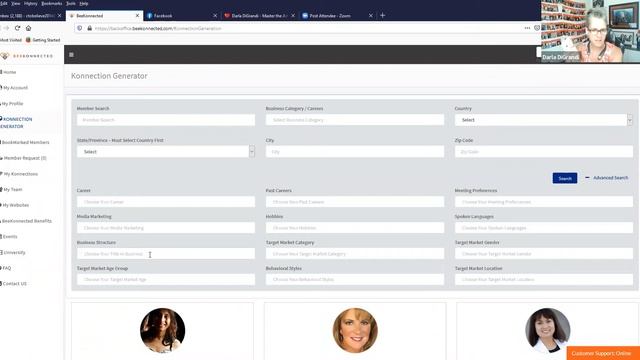Open My Websites in the sidebar
This screenshot has width=640, height=360.
coord(15,205)
